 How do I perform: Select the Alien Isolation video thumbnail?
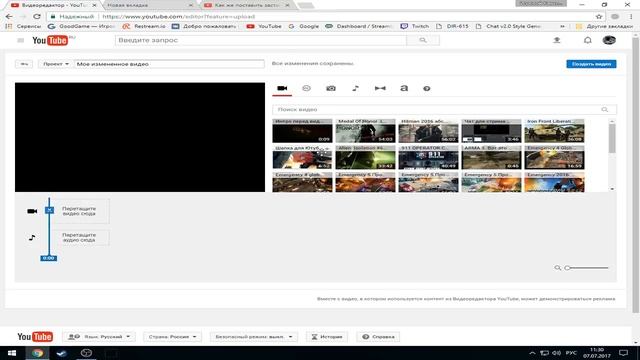point(365,157)
